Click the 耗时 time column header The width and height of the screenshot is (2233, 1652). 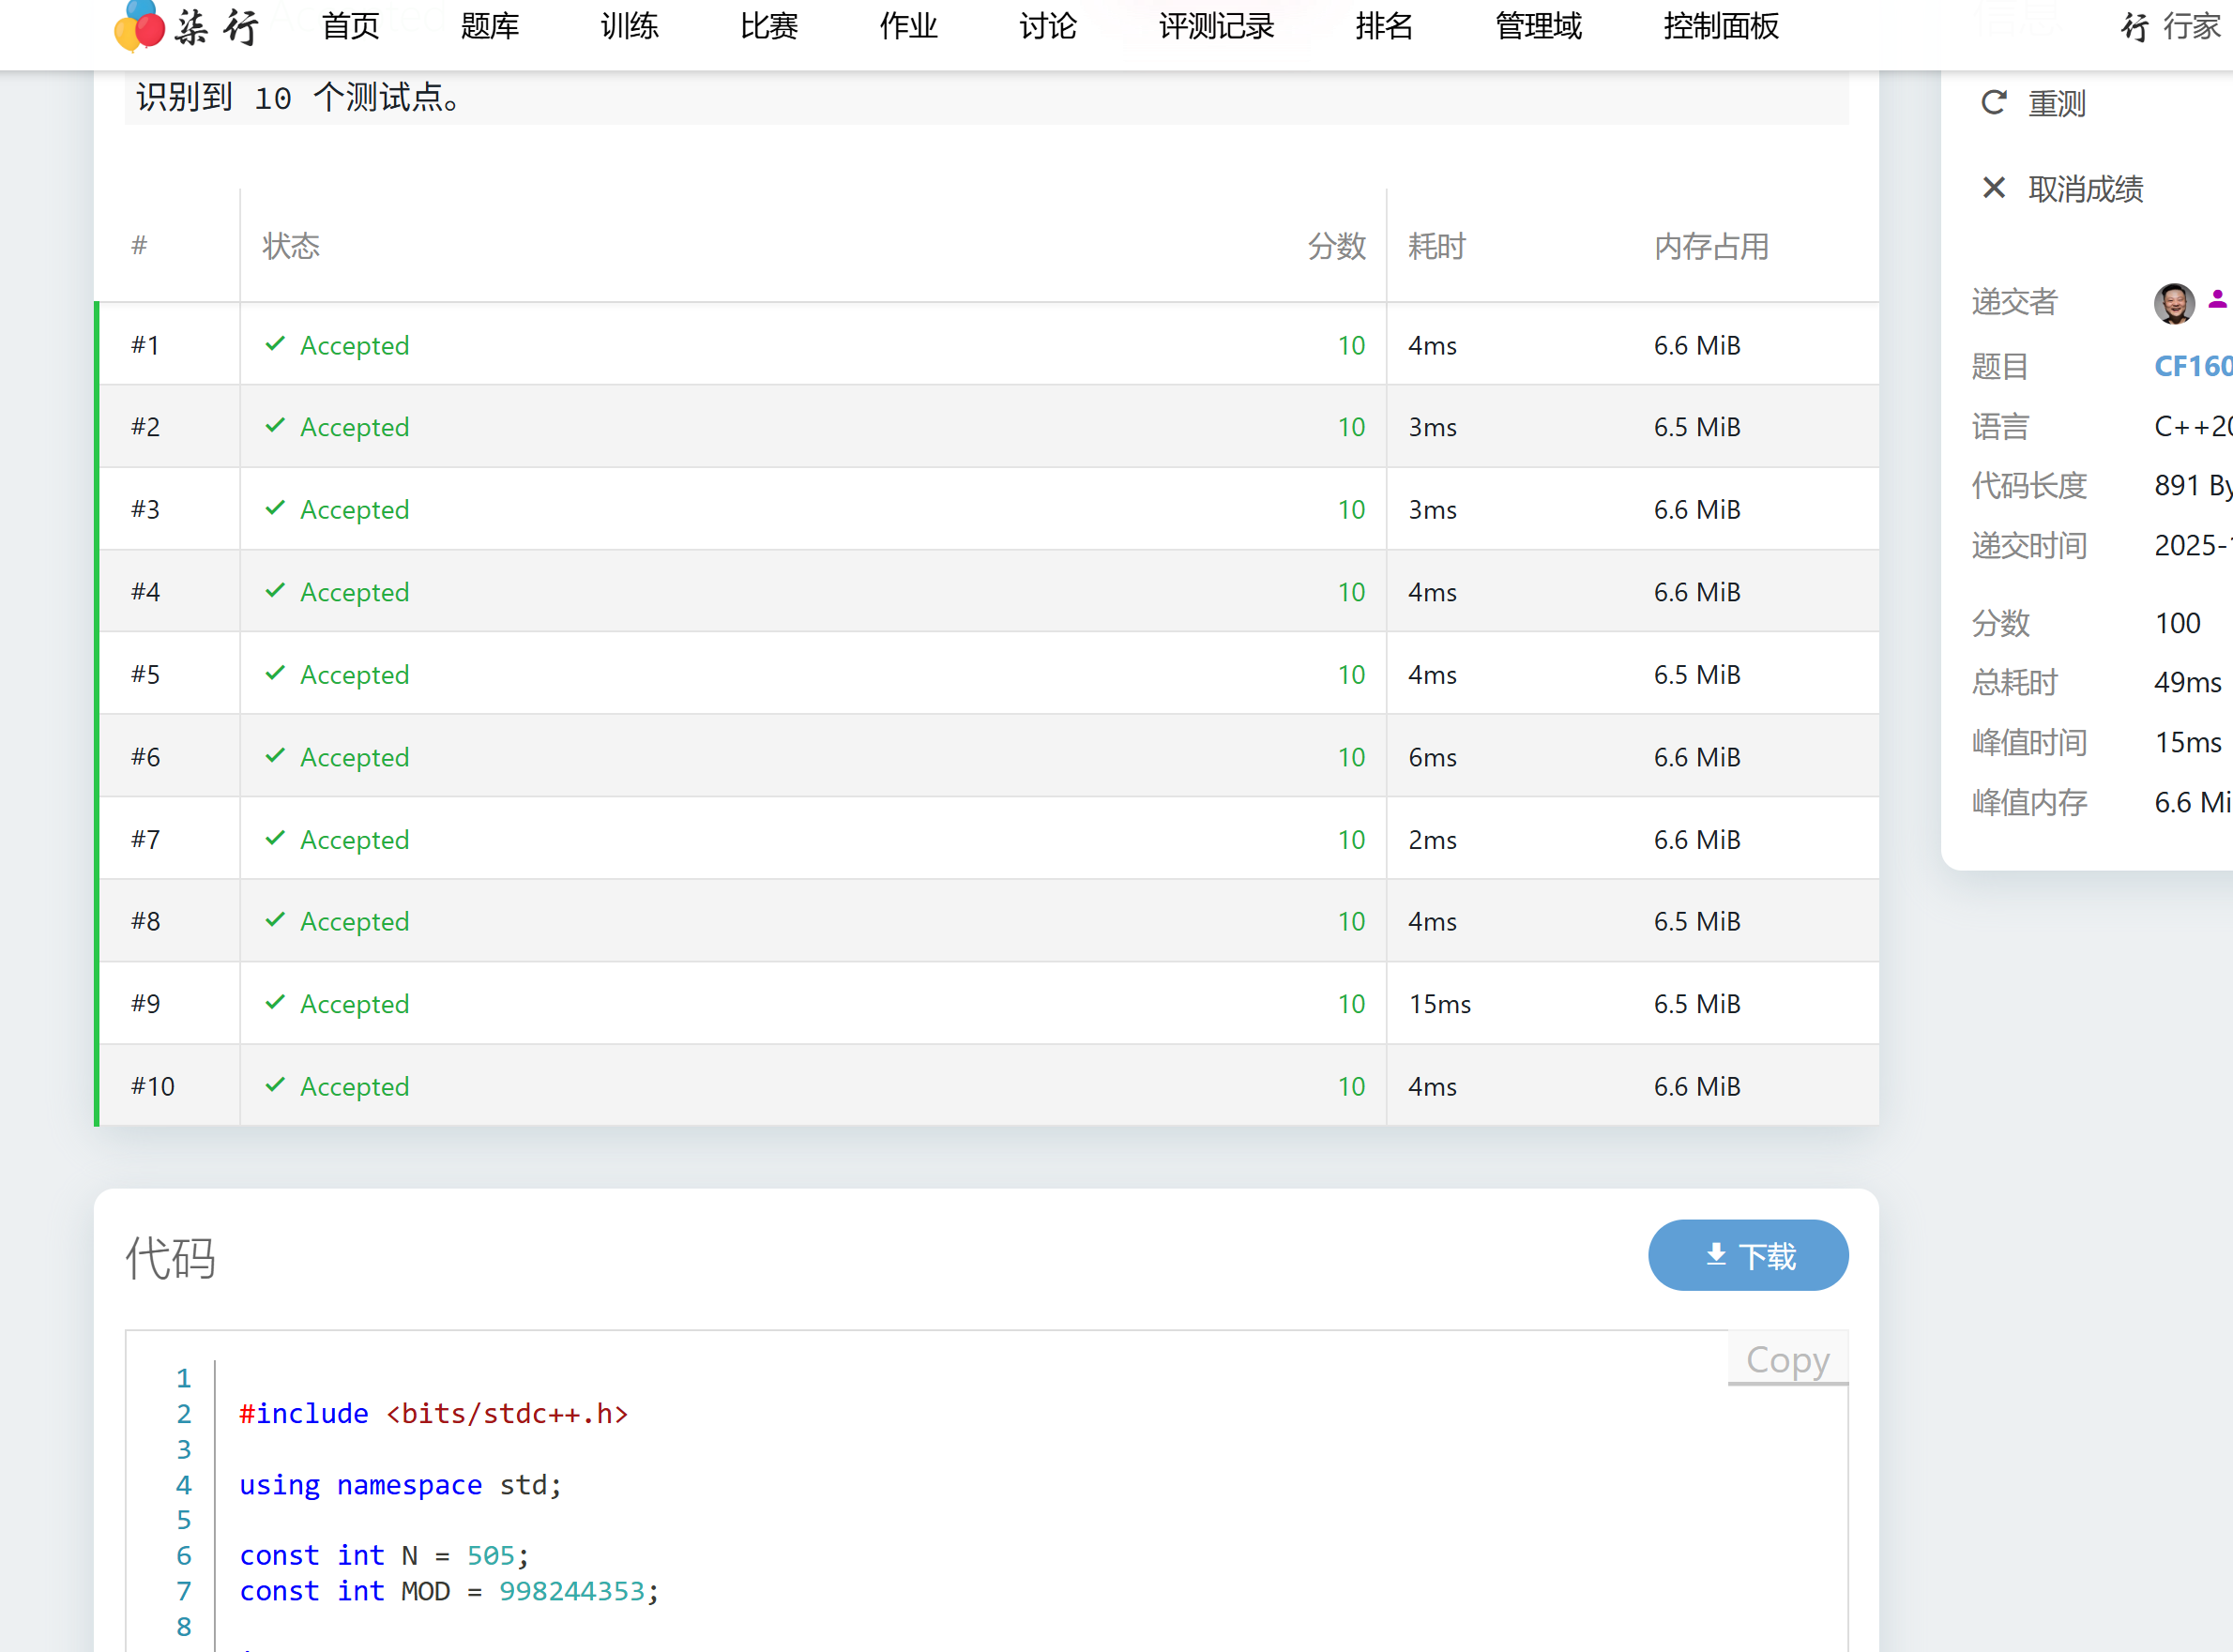coord(1436,246)
